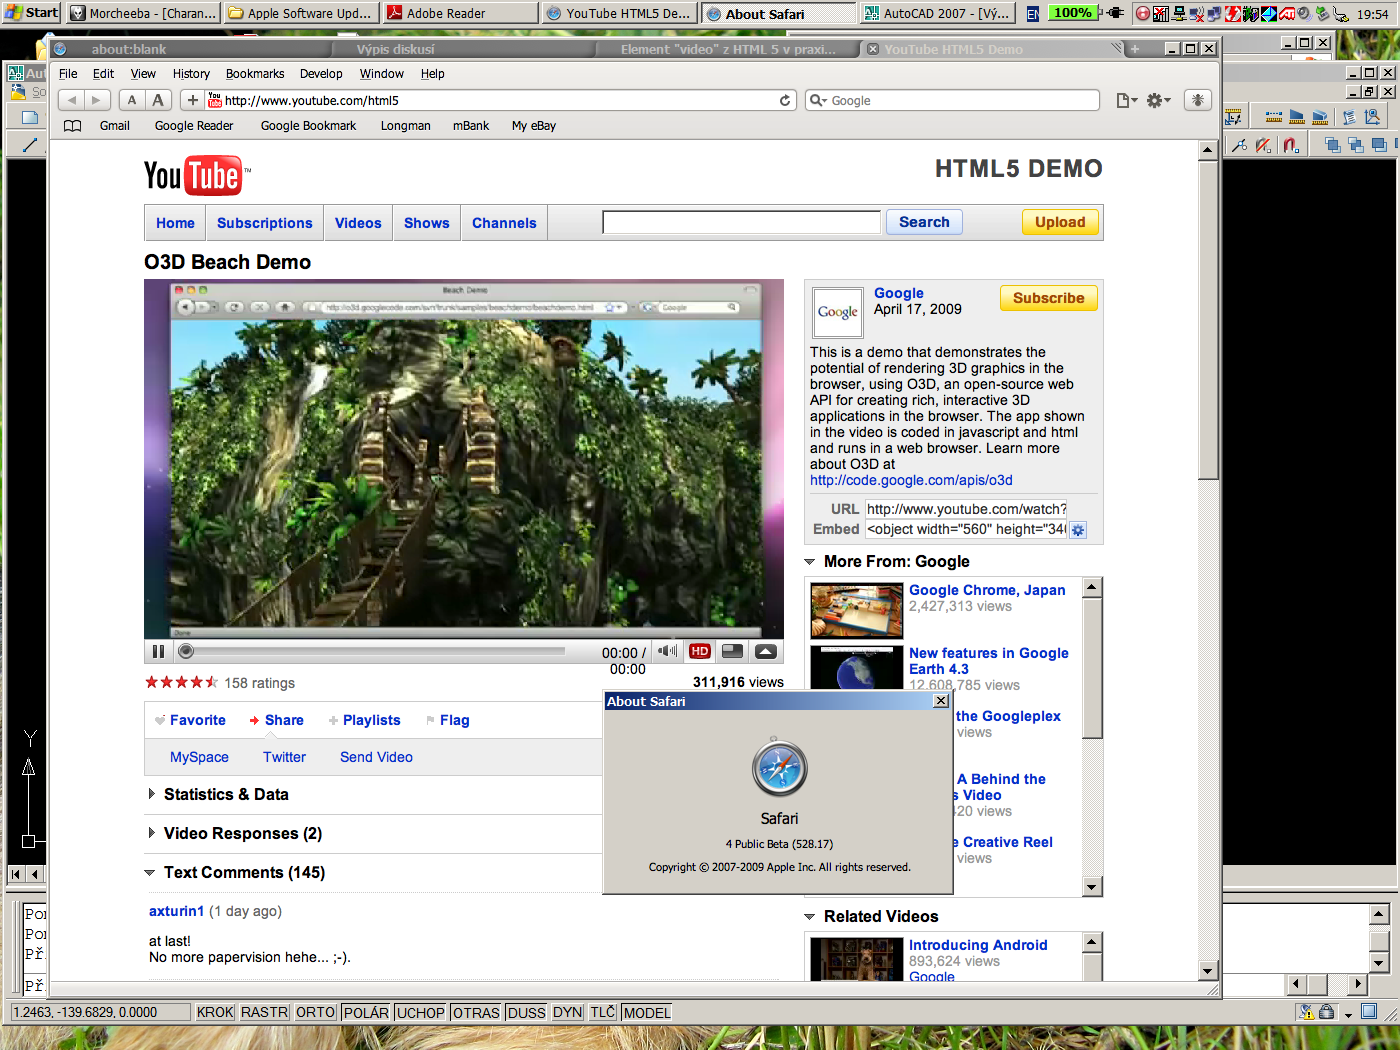Click the Share action

tap(284, 720)
